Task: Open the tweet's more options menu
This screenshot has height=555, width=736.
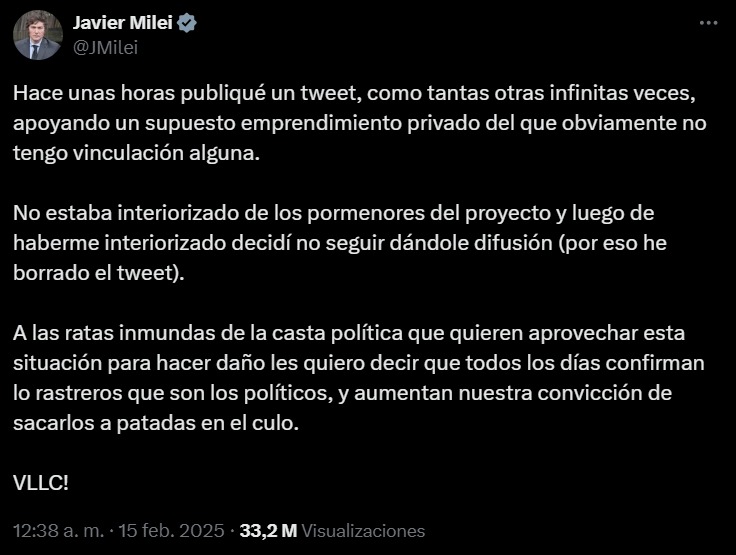Action: click(709, 22)
